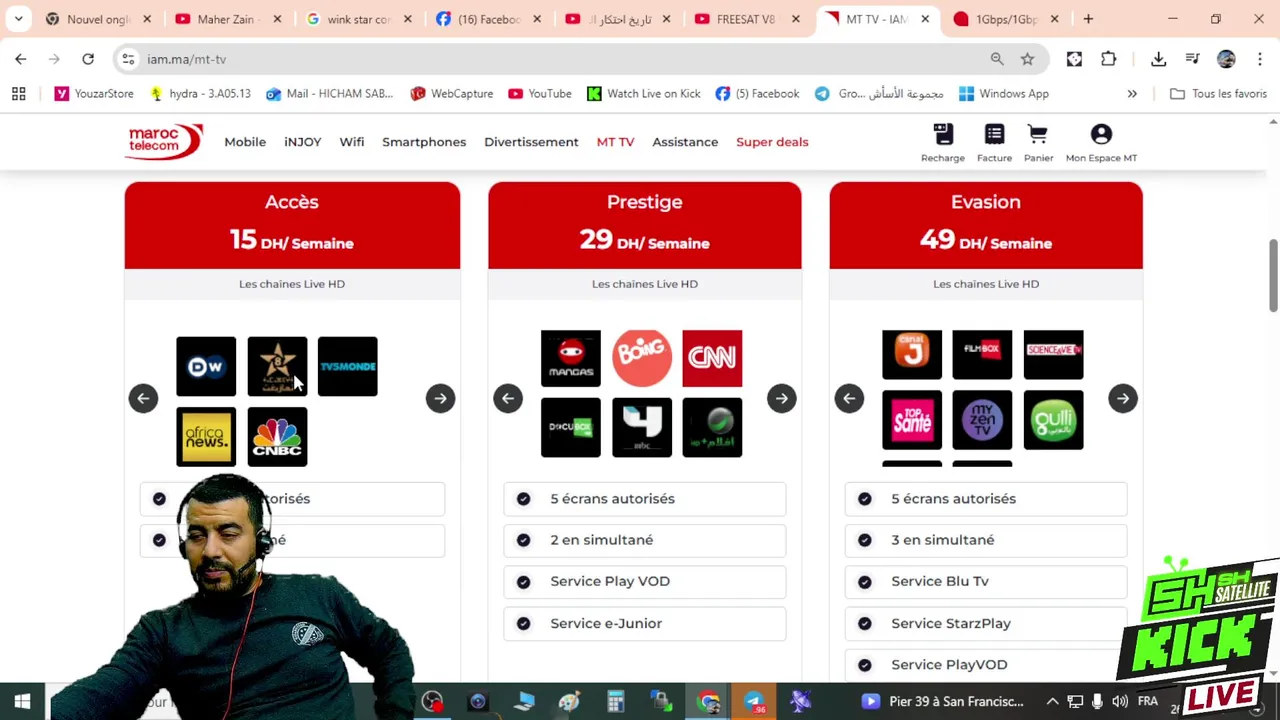Click the 3 en simultané checkmark
Viewport: 1280px width, 720px height.
[865, 540]
